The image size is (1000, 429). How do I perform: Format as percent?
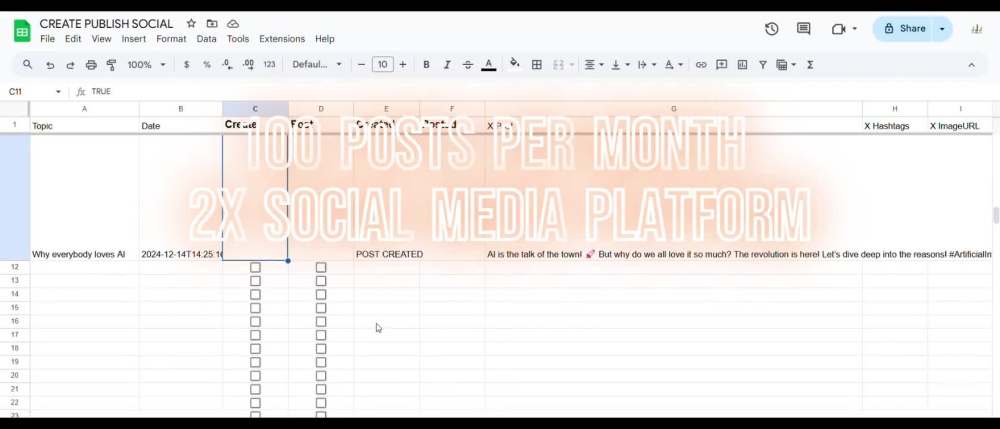point(207,64)
